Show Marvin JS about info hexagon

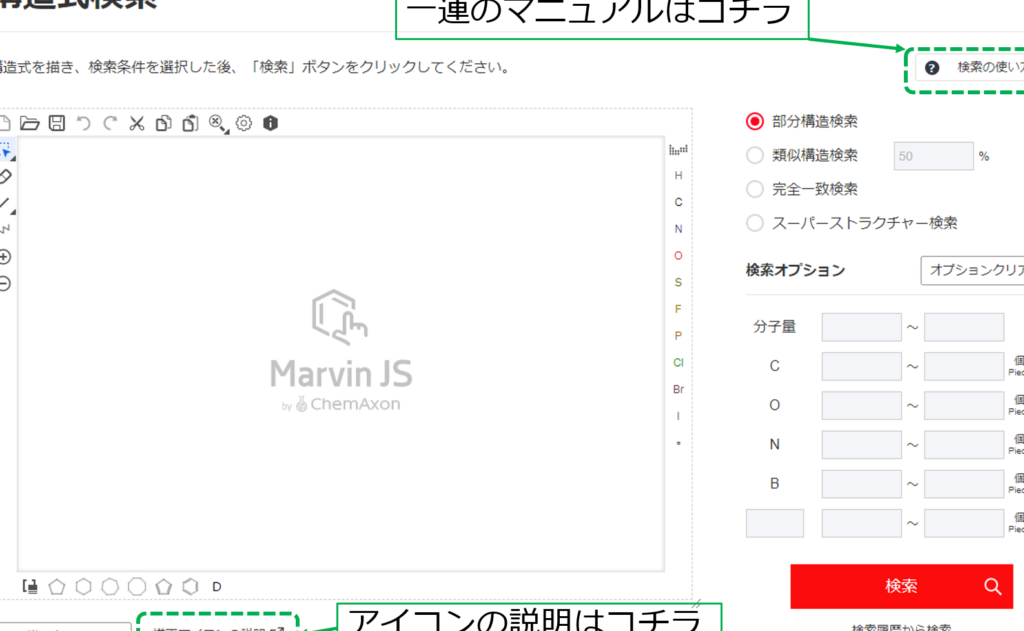pos(270,123)
